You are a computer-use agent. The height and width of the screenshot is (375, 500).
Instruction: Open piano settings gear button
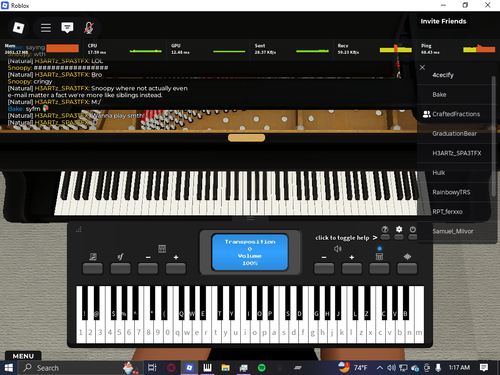pos(399,237)
